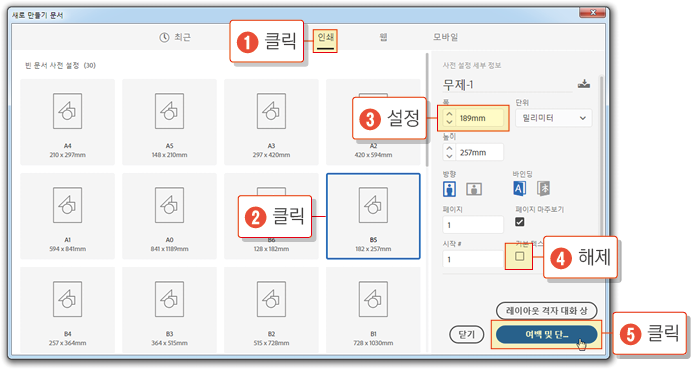Switch to the 모바일 tab
This screenshot has height=370, width=691.
[x=445, y=37]
